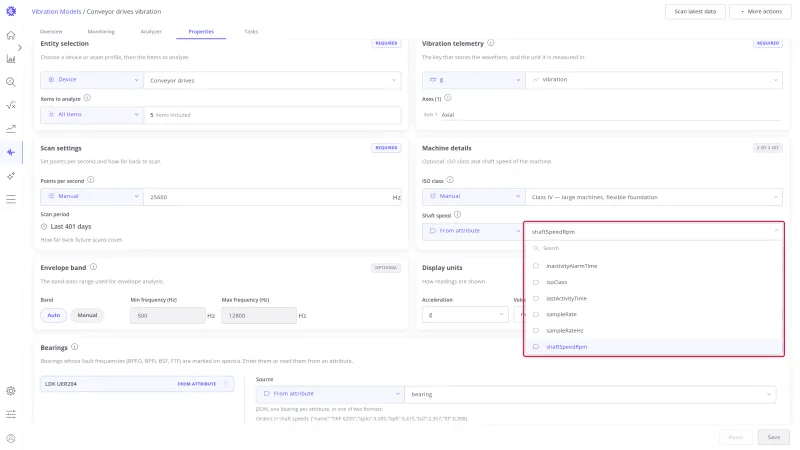Open the sliders configuration sidebar icon
800x450 pixels.
(x=11, y=414)
